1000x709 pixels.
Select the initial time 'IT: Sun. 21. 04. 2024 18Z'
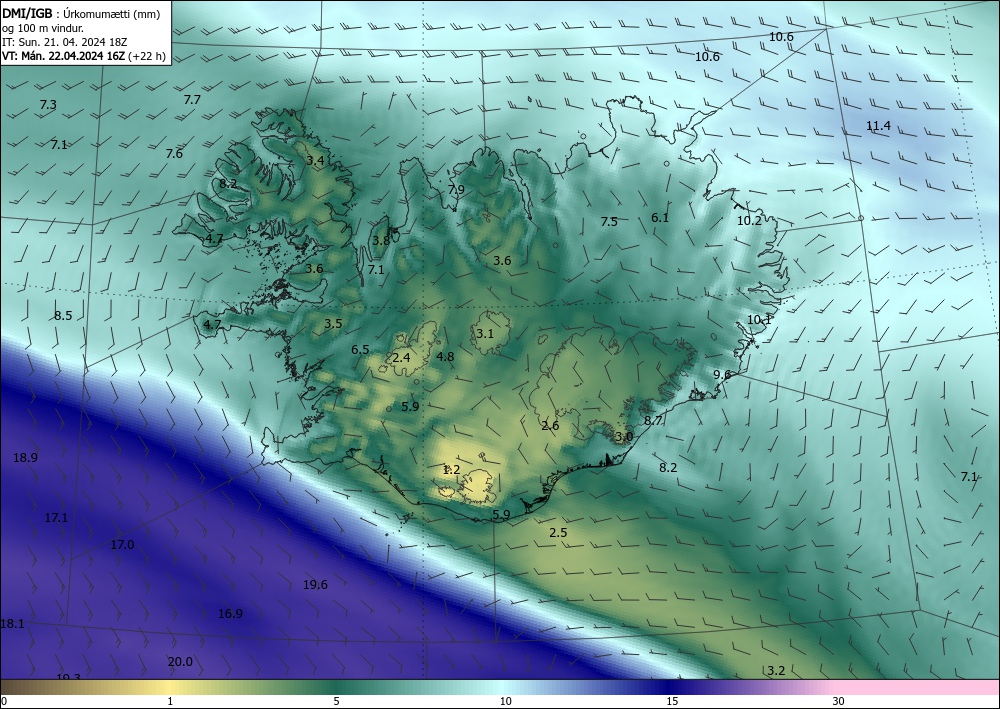[64, 42]
